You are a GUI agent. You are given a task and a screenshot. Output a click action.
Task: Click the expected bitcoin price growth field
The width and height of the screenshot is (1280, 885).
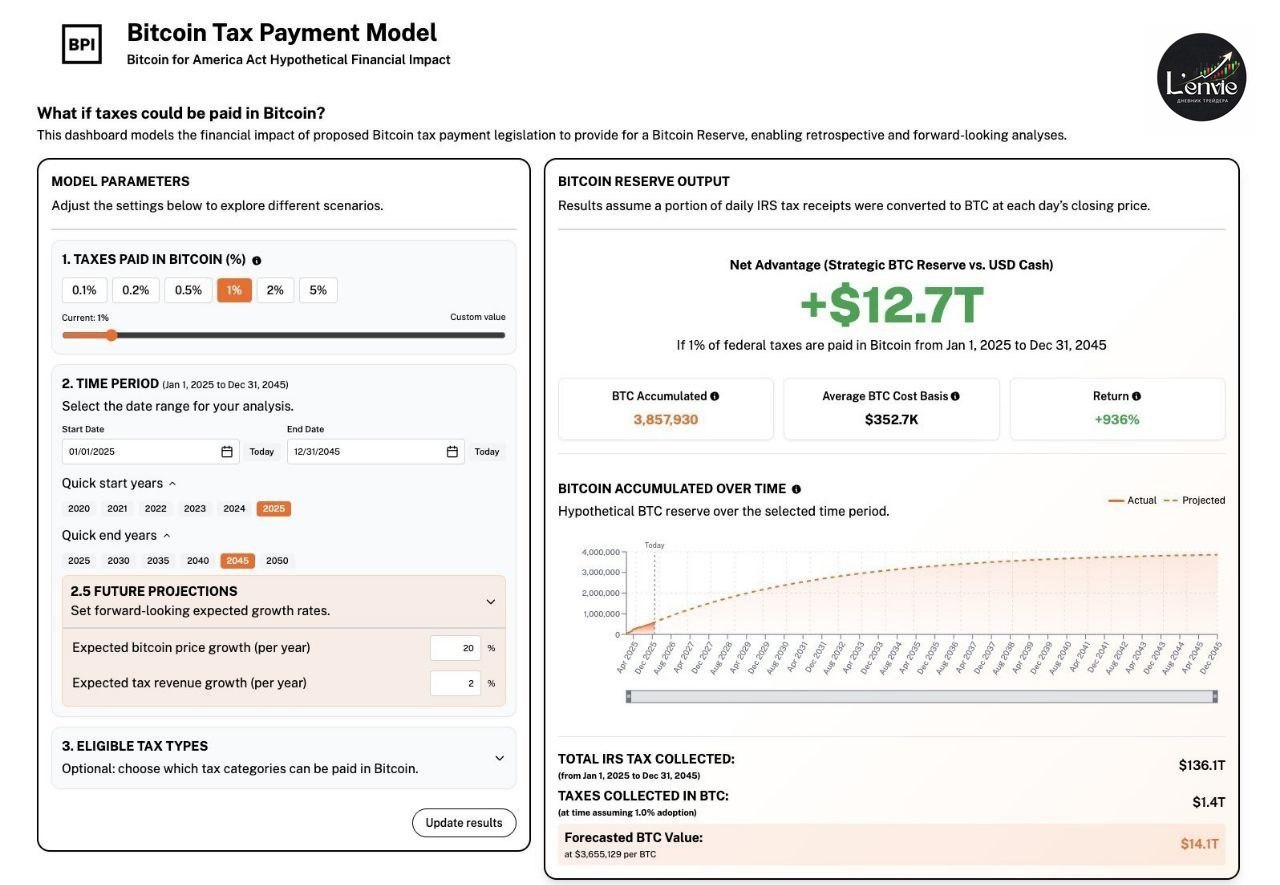coord(456,648)
